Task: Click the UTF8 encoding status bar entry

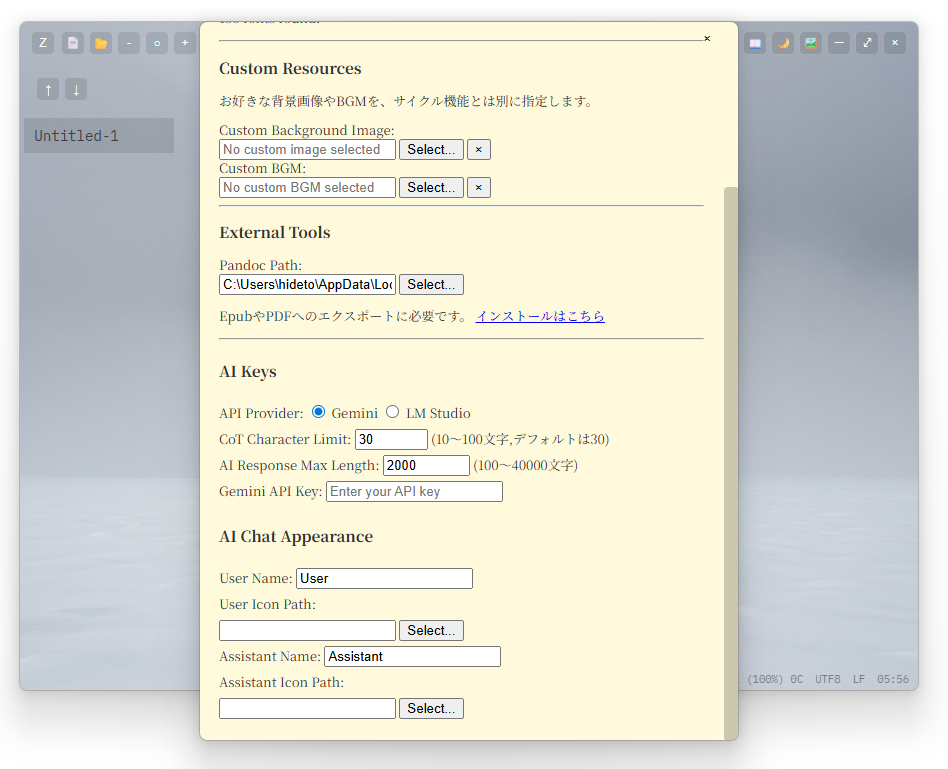Action: pyautogui.click(x=828, y=679)
